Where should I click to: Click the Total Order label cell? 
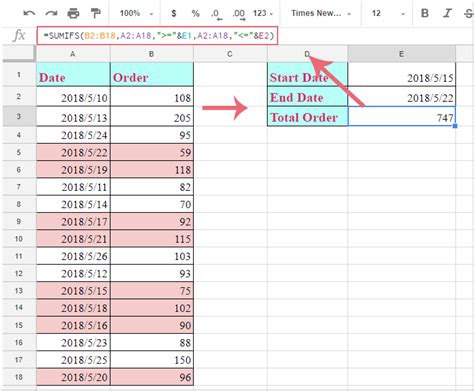[x=307, y=117]
